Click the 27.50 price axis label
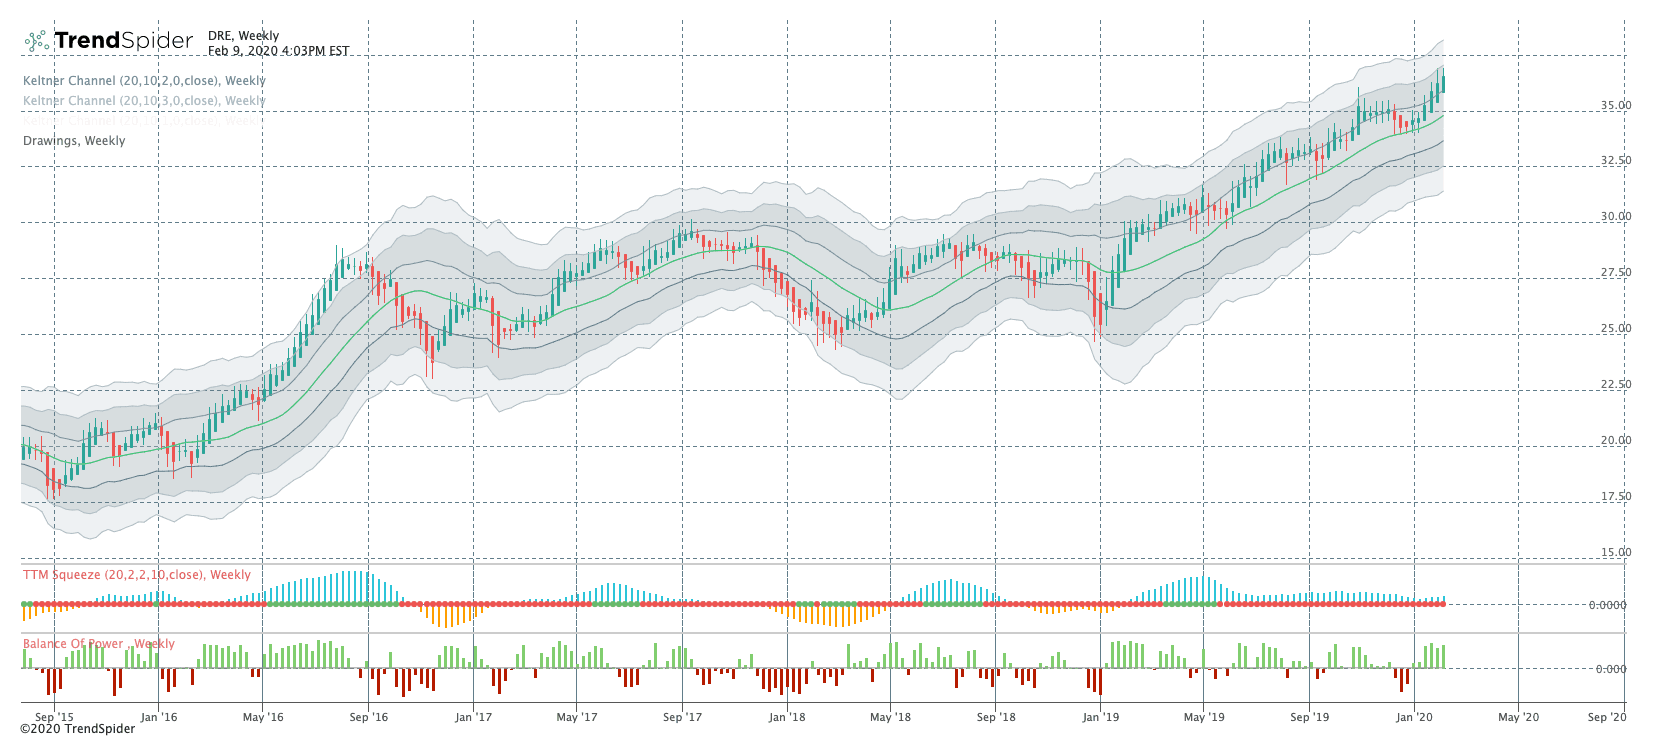The height and width of the screenshot is (748, 1657). pos(1616,272)
